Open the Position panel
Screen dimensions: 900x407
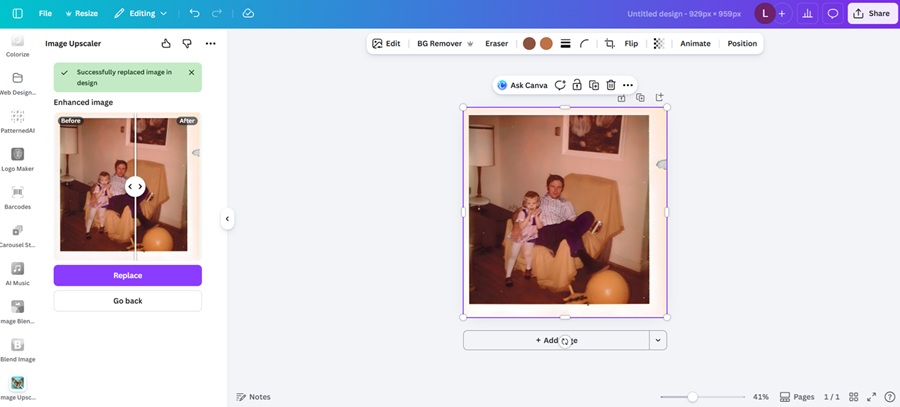point(742,44)
